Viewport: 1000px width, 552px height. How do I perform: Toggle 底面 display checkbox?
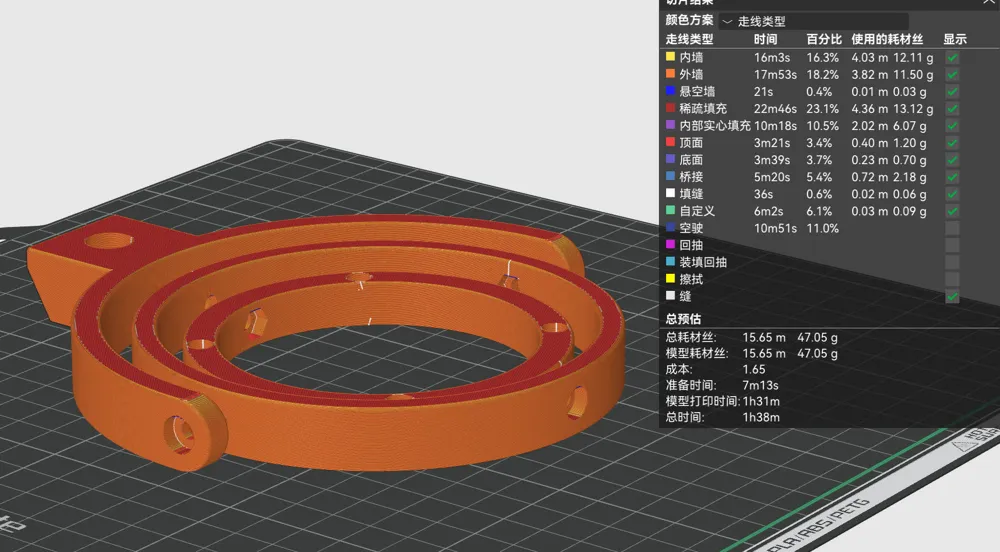click(x=952, y=160)
